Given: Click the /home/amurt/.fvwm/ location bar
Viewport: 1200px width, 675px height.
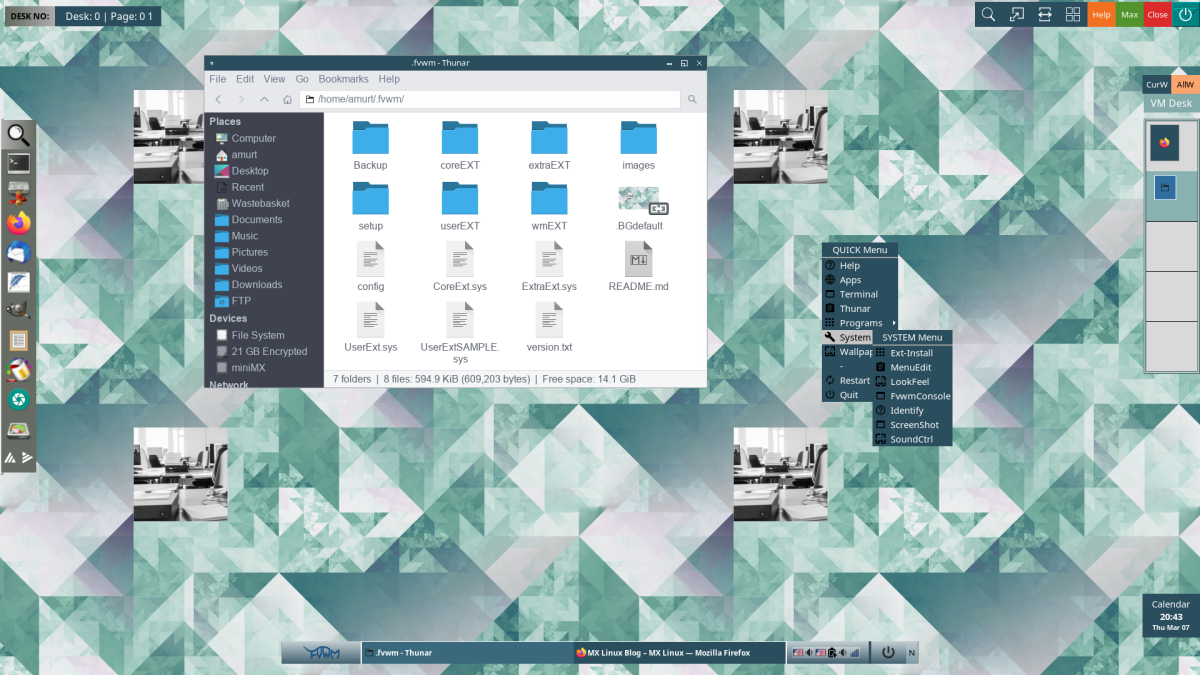Looking at the screenshot, I should click(490, 99).
